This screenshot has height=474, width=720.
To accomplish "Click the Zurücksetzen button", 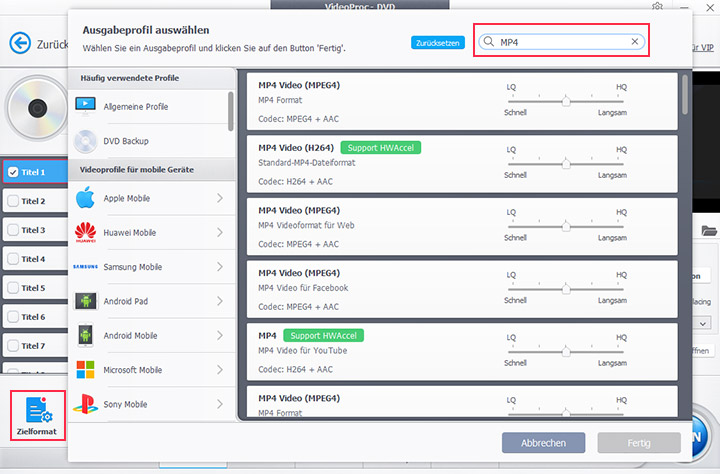I will (x=438, y=43).
